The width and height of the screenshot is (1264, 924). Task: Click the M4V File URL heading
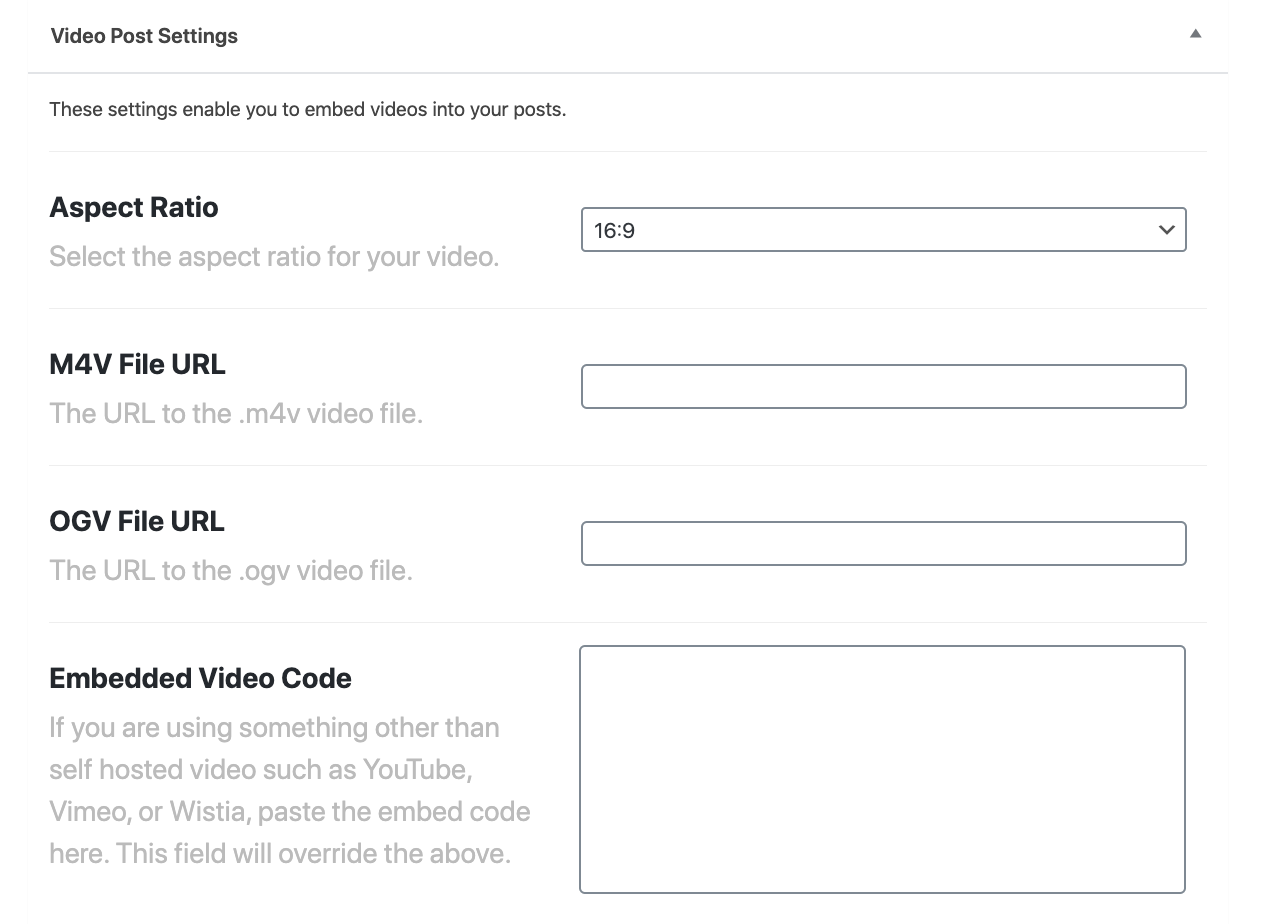pyautogui.click(x=137, y=364)
